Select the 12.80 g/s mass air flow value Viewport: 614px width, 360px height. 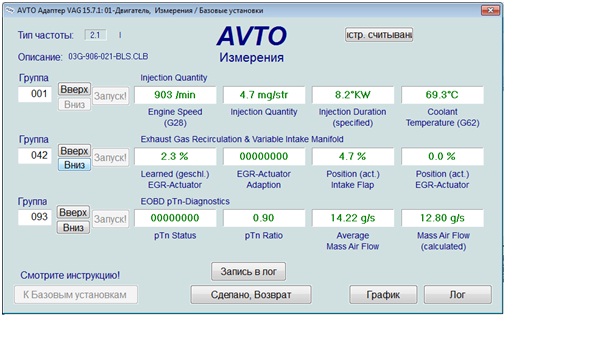coord(442,218)
